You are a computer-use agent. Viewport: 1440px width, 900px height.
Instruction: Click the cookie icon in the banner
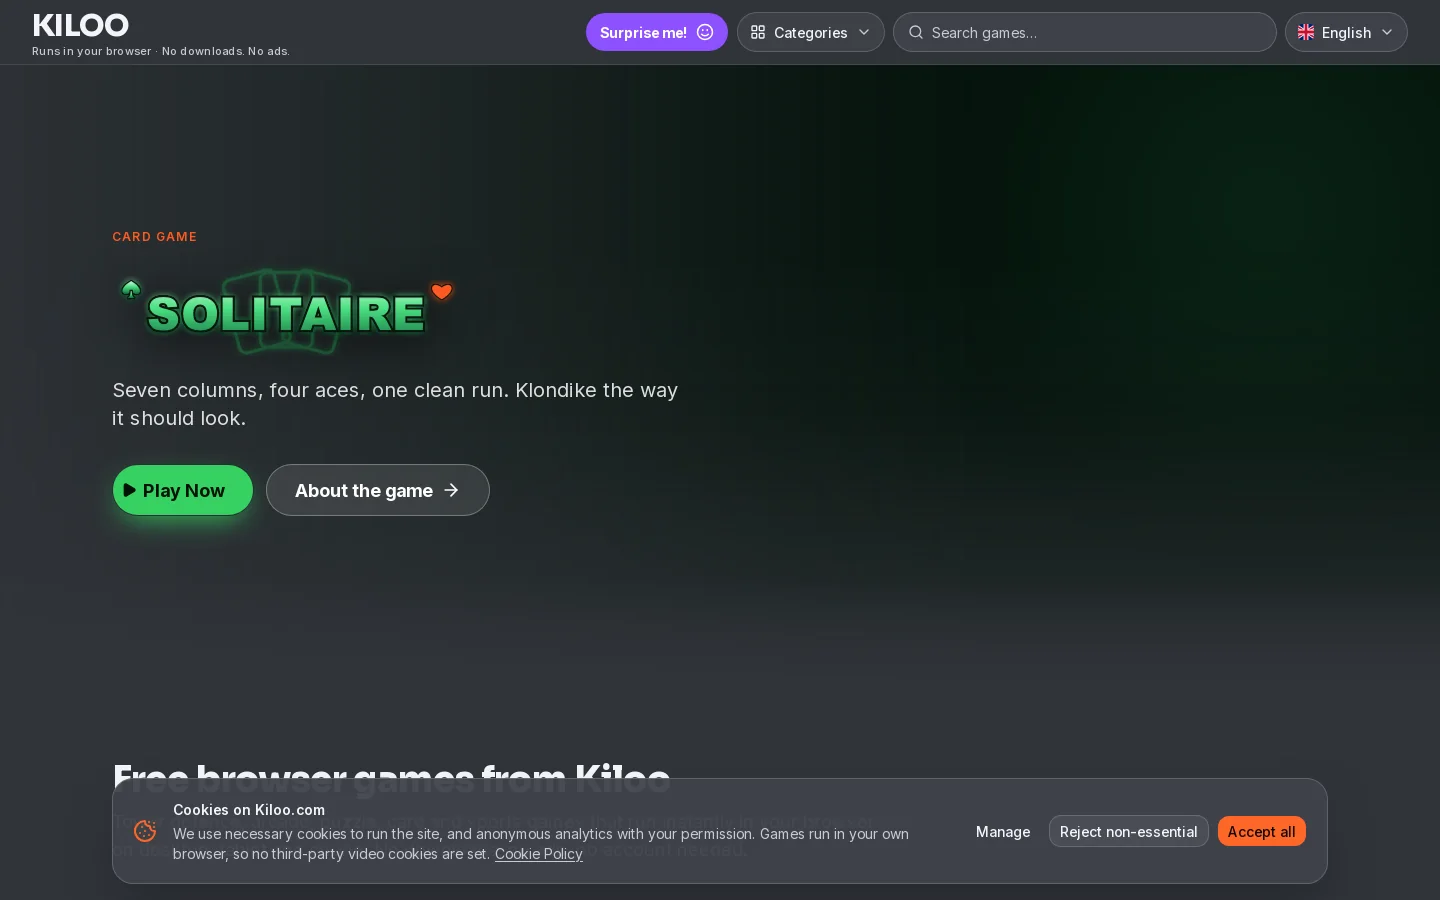tap(145, 831)
